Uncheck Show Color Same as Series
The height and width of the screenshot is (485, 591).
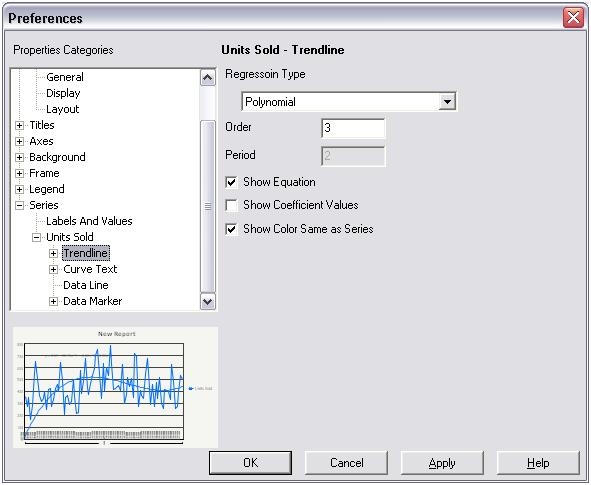coord(231,229)
